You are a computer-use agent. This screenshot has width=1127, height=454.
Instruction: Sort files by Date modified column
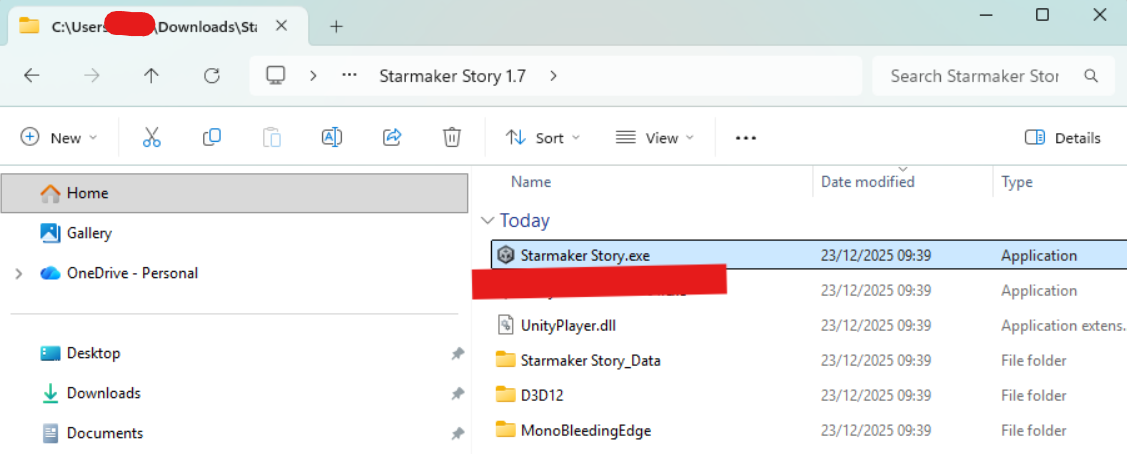(867, 182)
